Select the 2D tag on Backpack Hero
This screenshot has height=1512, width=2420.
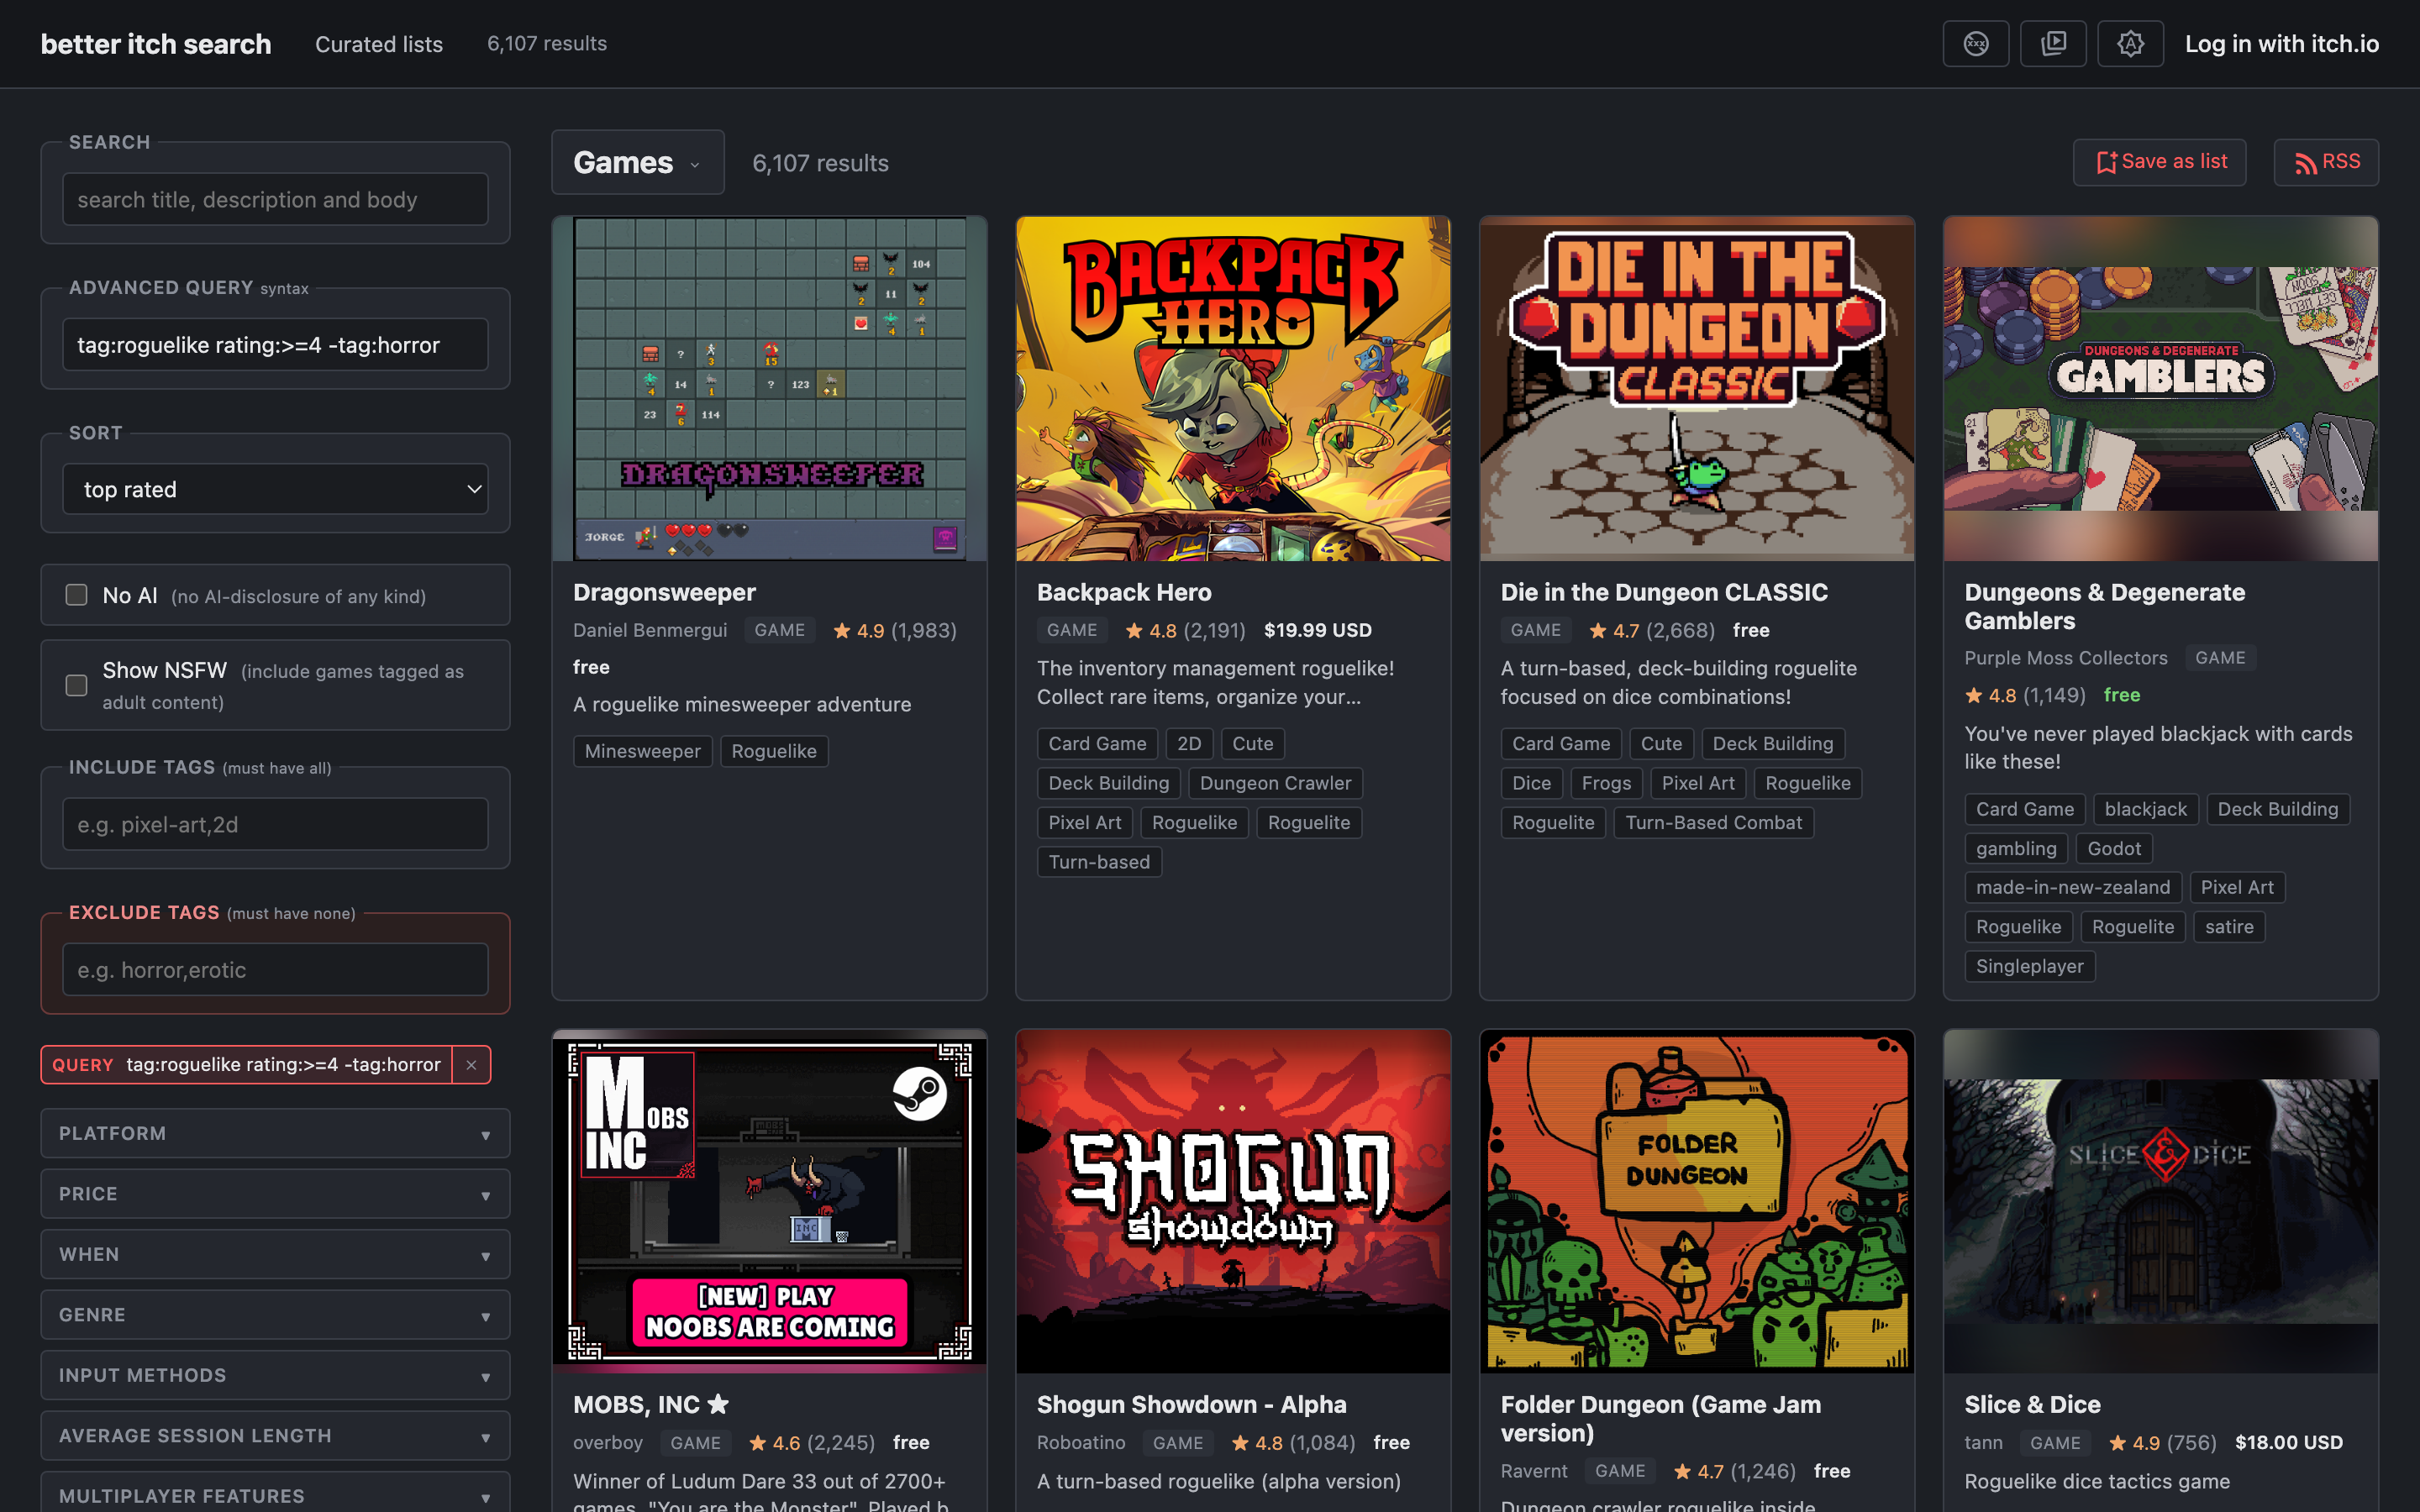(1189, 744)
